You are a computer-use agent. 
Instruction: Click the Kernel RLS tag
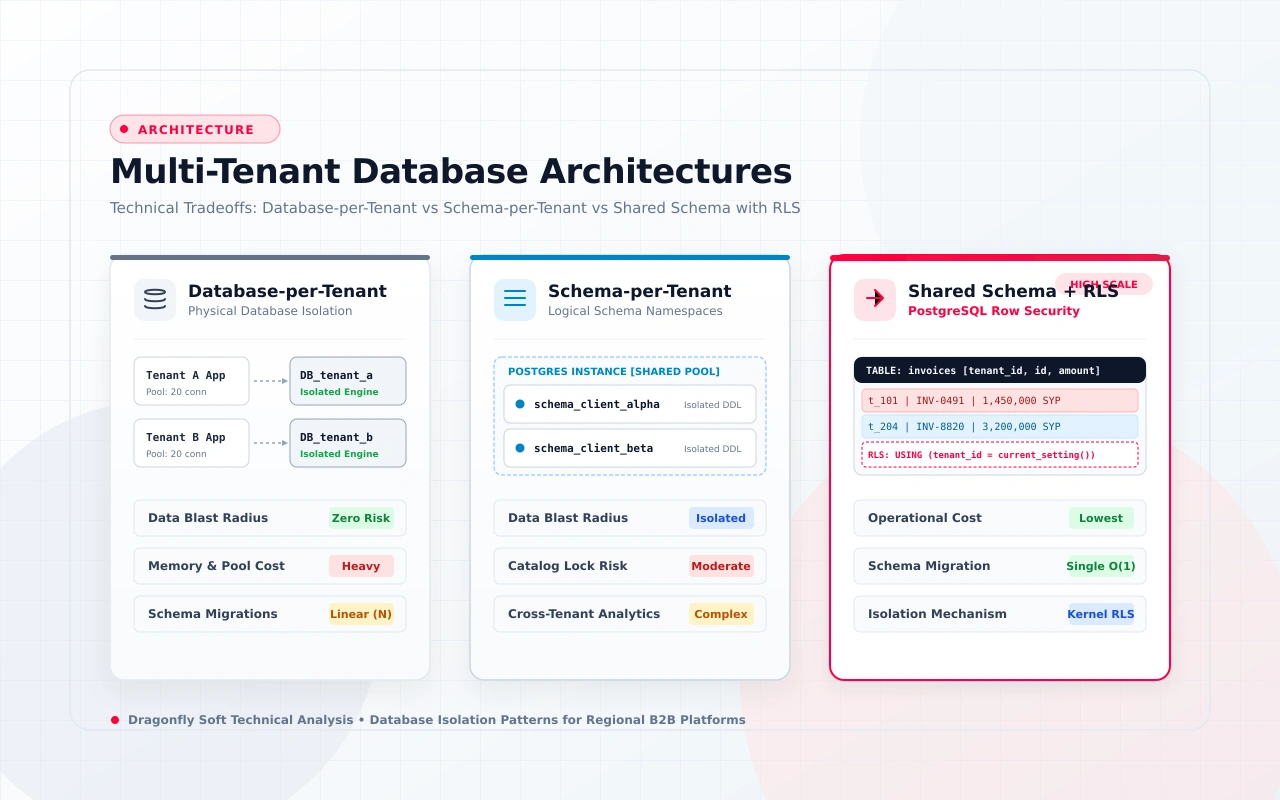pyautogui.click(x=1101, y=614)
